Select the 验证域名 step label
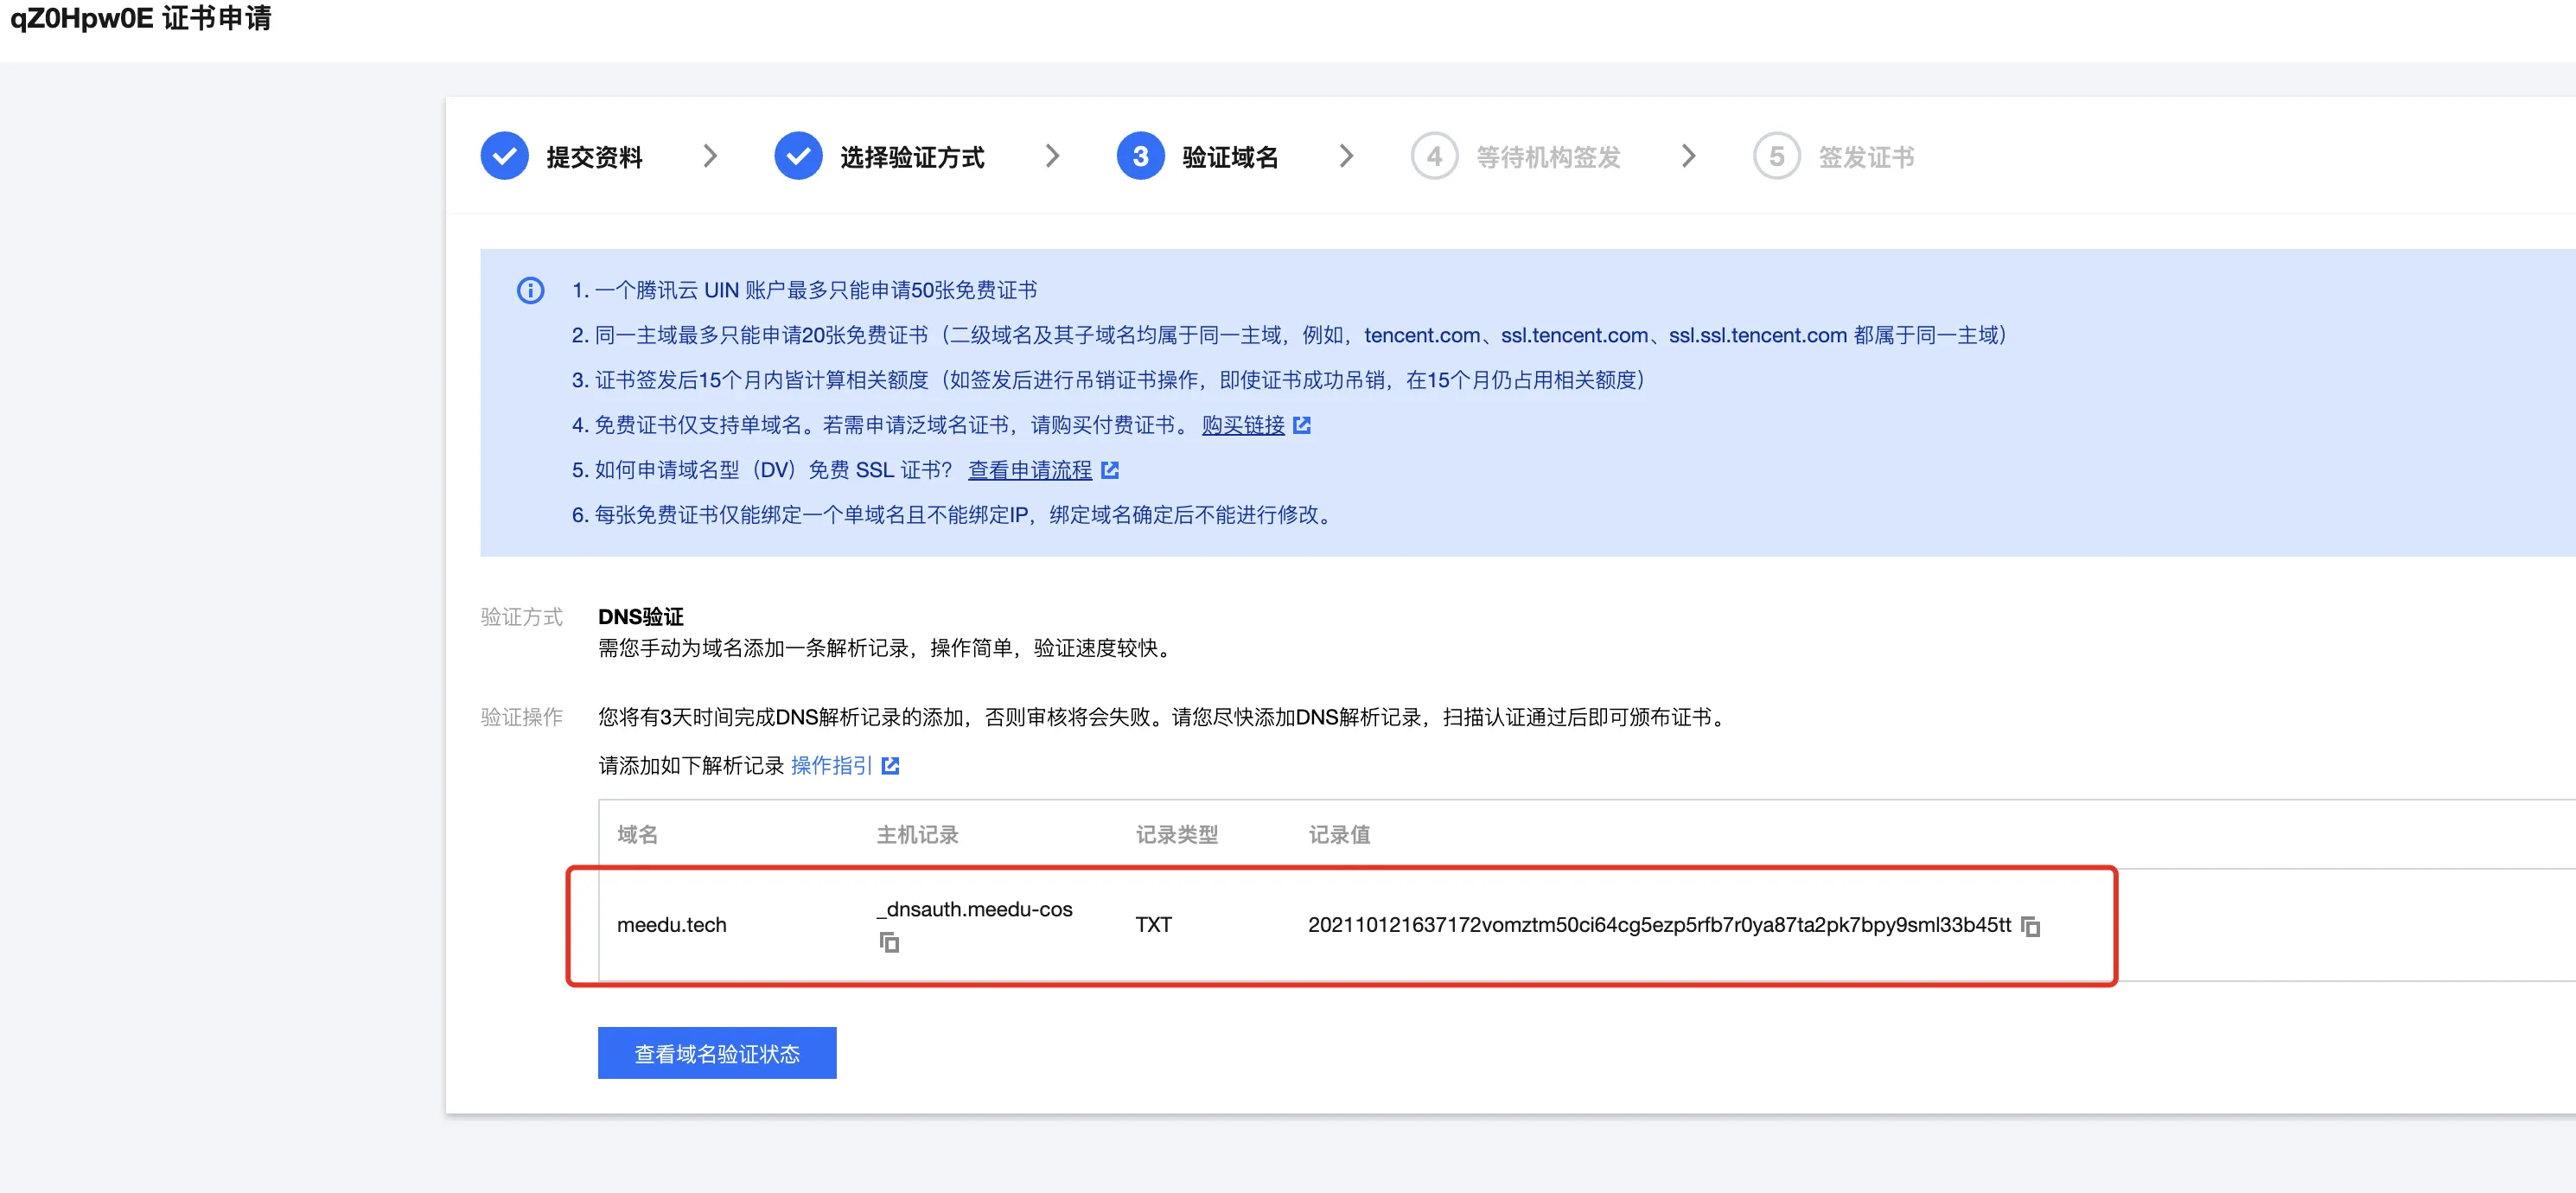Image resolution: width=2576 pixels, height=1193 pixels. tap(1230, 157)
